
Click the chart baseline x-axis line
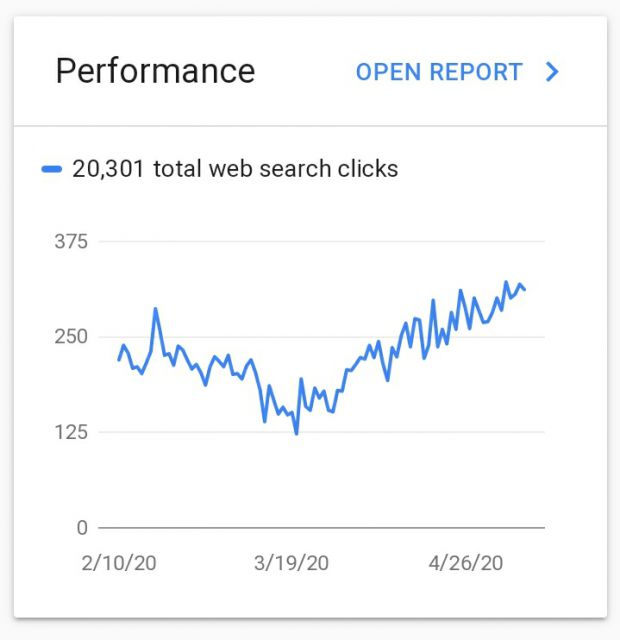pyautogui.click(x=322, y=528)
